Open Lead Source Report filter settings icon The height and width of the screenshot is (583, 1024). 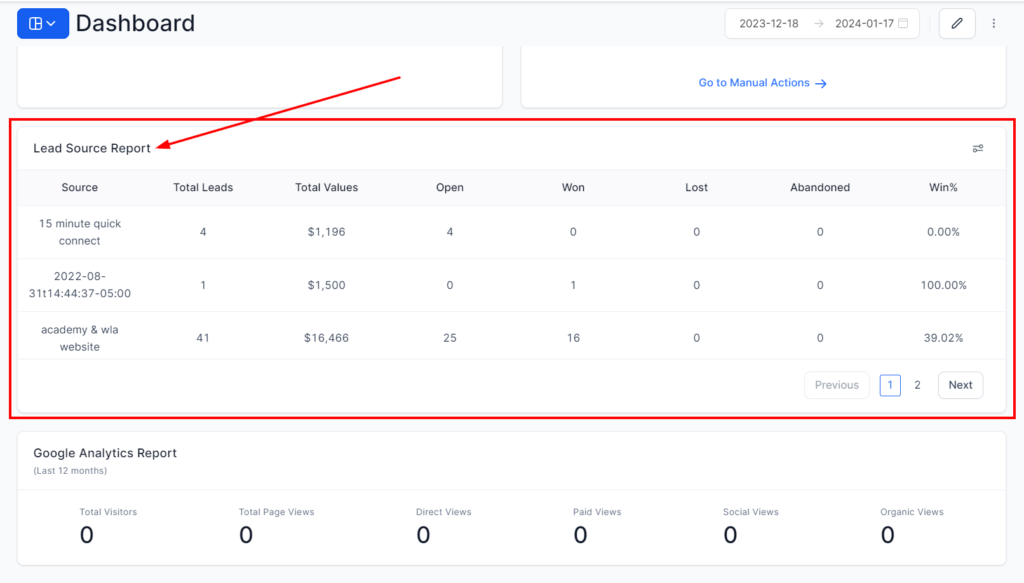click(978, 148)
